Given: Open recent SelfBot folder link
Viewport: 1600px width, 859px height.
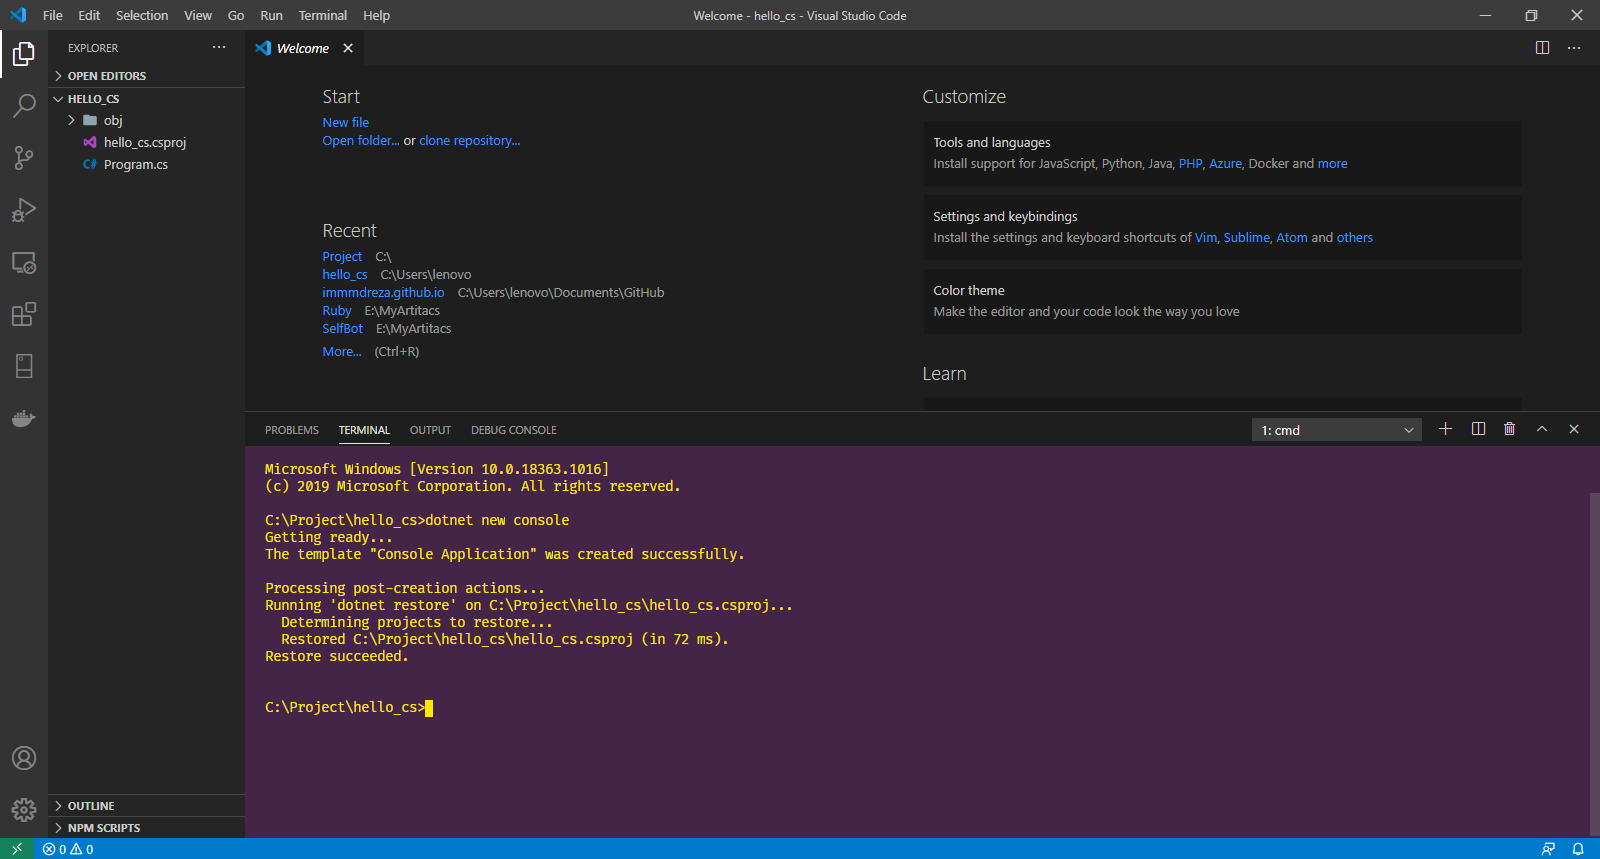Looking at the screenshot, I should 342,329.
